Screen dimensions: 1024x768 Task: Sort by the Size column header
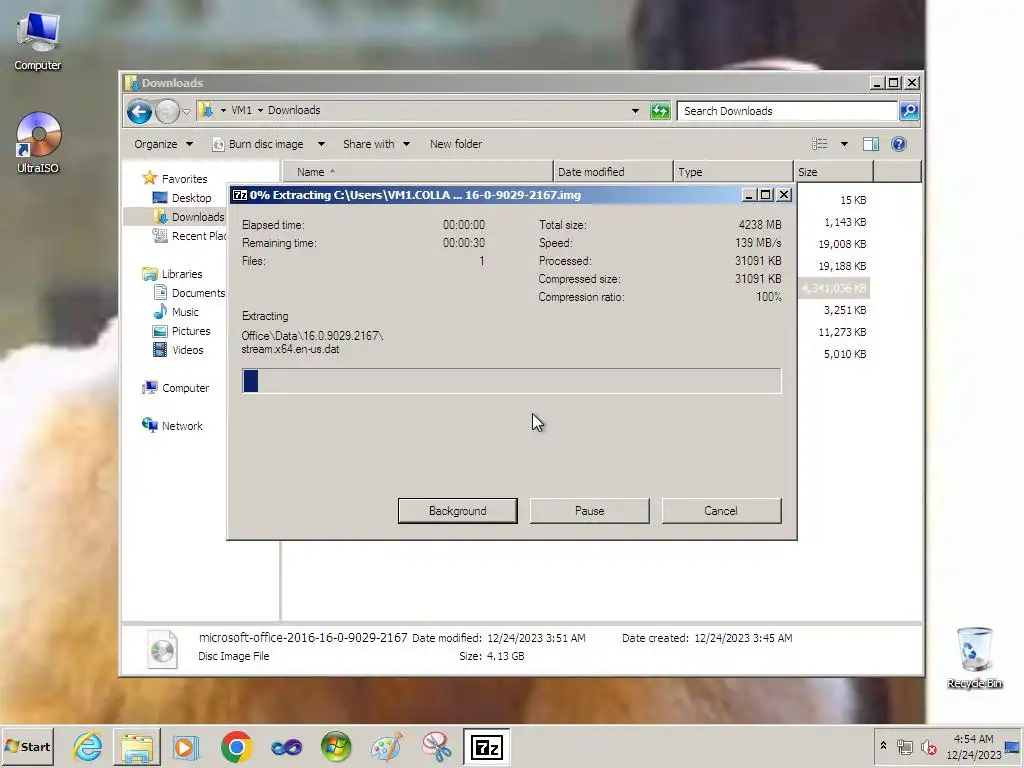pyautogui.click(x=833, y=172)
